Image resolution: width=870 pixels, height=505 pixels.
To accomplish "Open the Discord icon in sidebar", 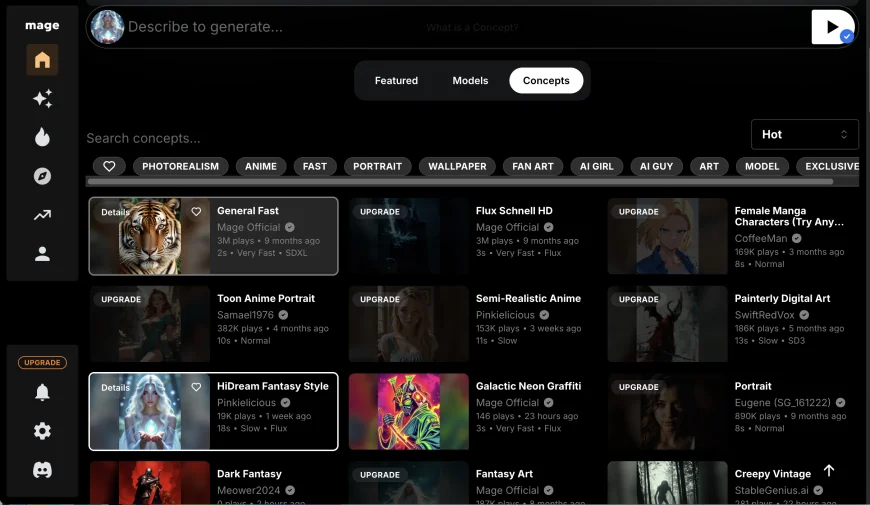I will (x=42, y=470).
